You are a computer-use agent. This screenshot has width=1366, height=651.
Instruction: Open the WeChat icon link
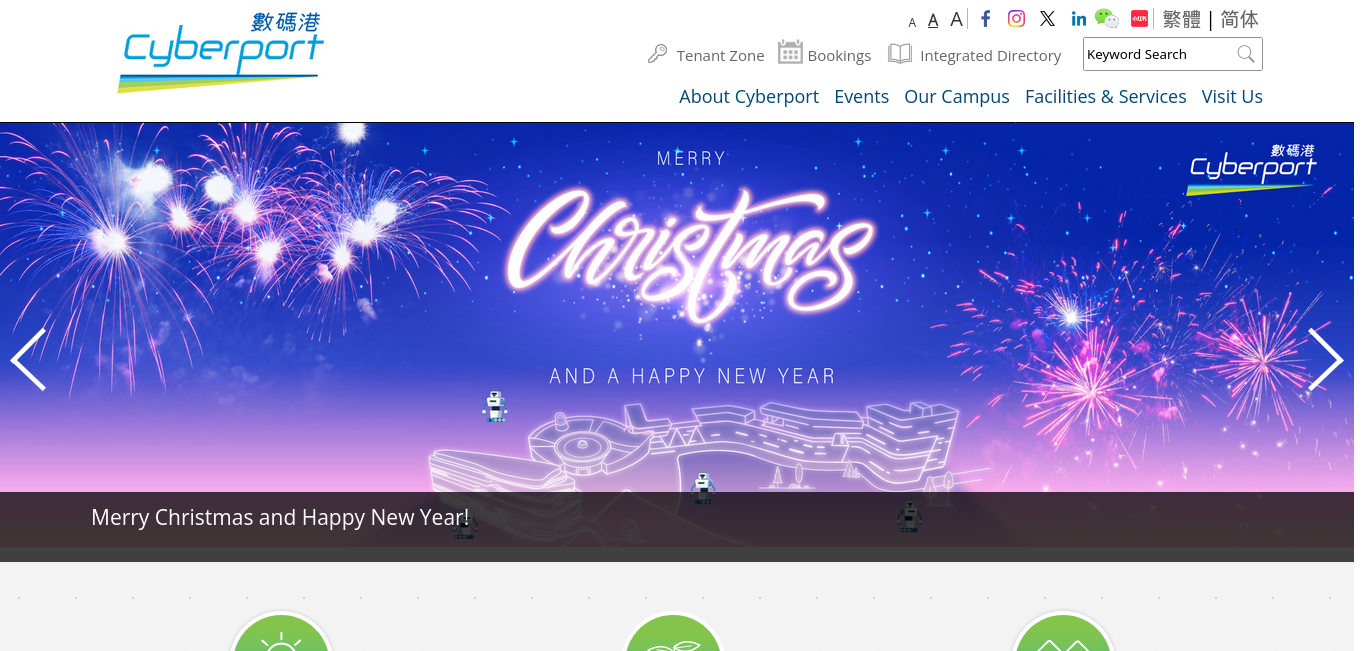click(x=1106, y=19)
